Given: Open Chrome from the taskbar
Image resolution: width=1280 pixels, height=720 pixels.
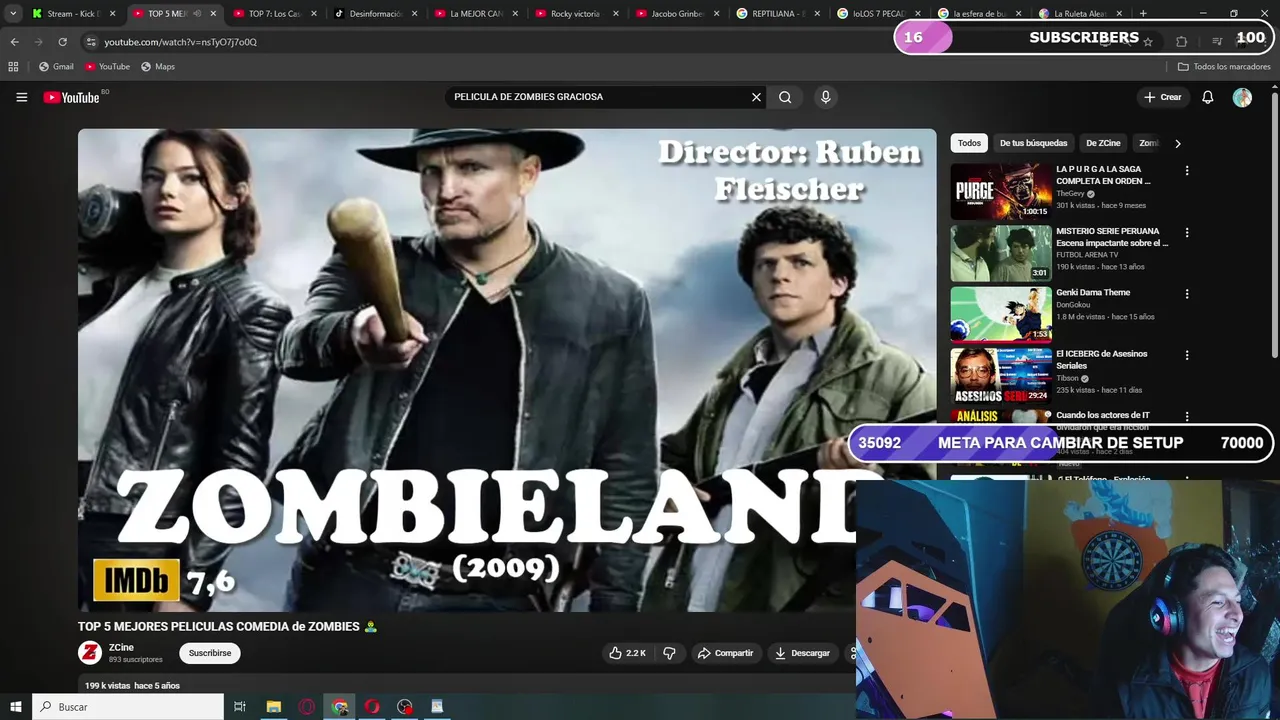Looking at the screenshot, I should (340, 707).
